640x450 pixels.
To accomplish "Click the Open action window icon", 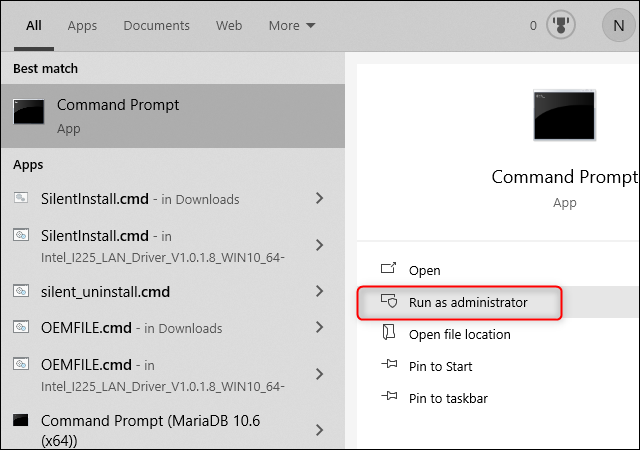I will tap(388, 268).
